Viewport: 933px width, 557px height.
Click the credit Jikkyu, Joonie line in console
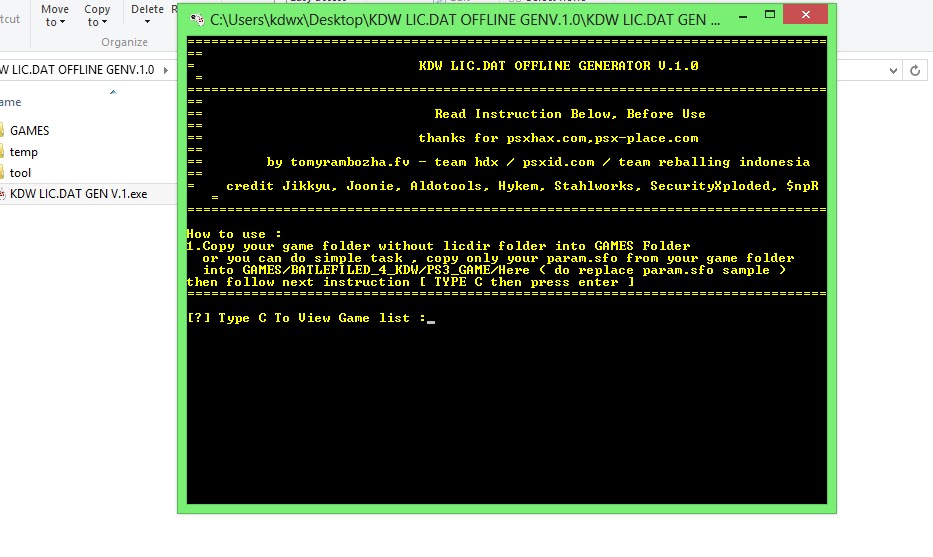(x=522, y=186)
